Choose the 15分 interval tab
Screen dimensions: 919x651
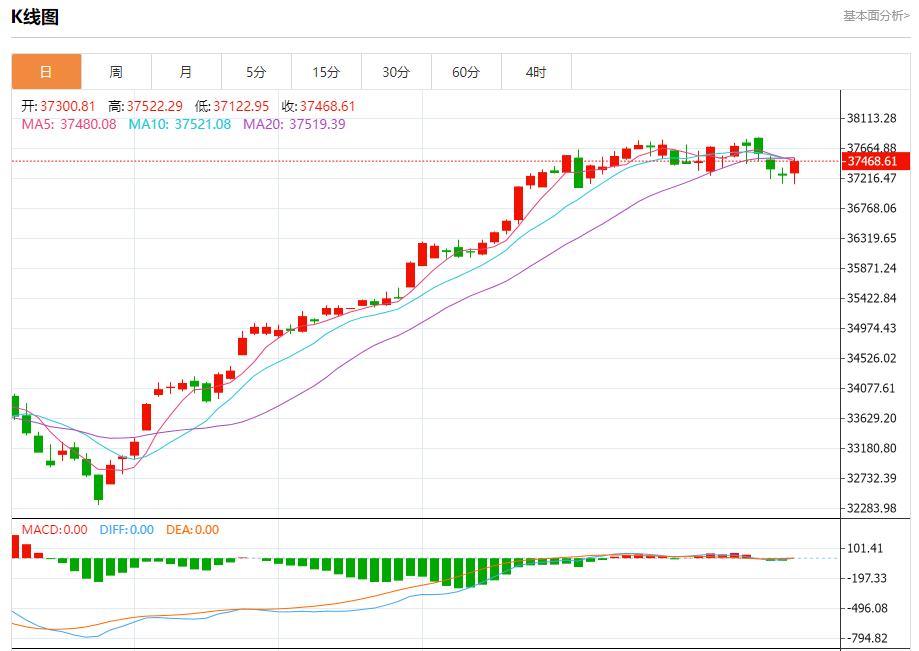[326, 72]
